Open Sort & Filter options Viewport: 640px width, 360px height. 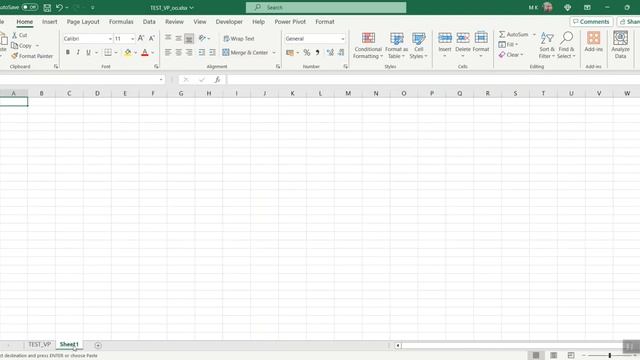pyautogui.click(x=547, y=46)
